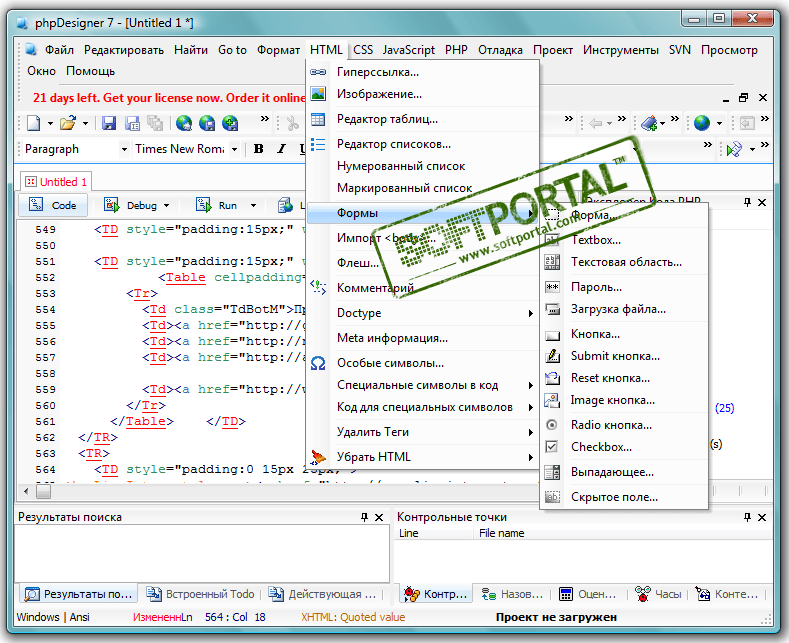Image resolution: width=789 pixels, height=643 pixels.
Task: Click the password field asterisks icon
Action: point(552,287)
